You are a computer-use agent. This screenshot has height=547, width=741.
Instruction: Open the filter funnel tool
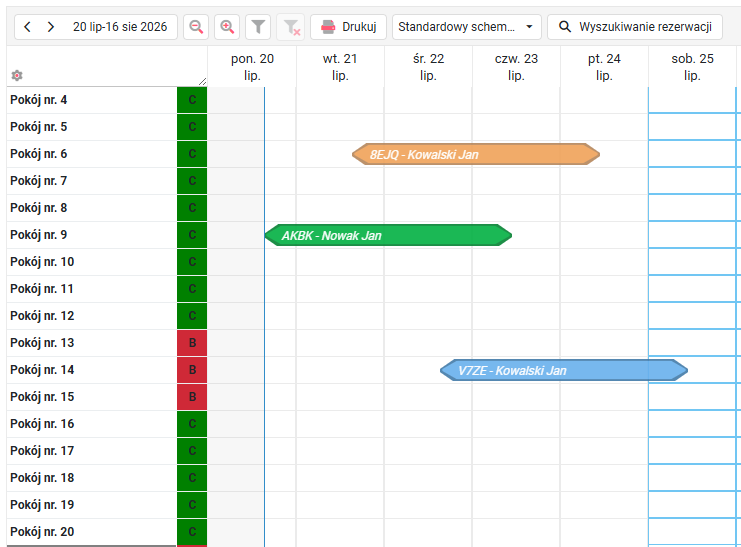point(258,27)
